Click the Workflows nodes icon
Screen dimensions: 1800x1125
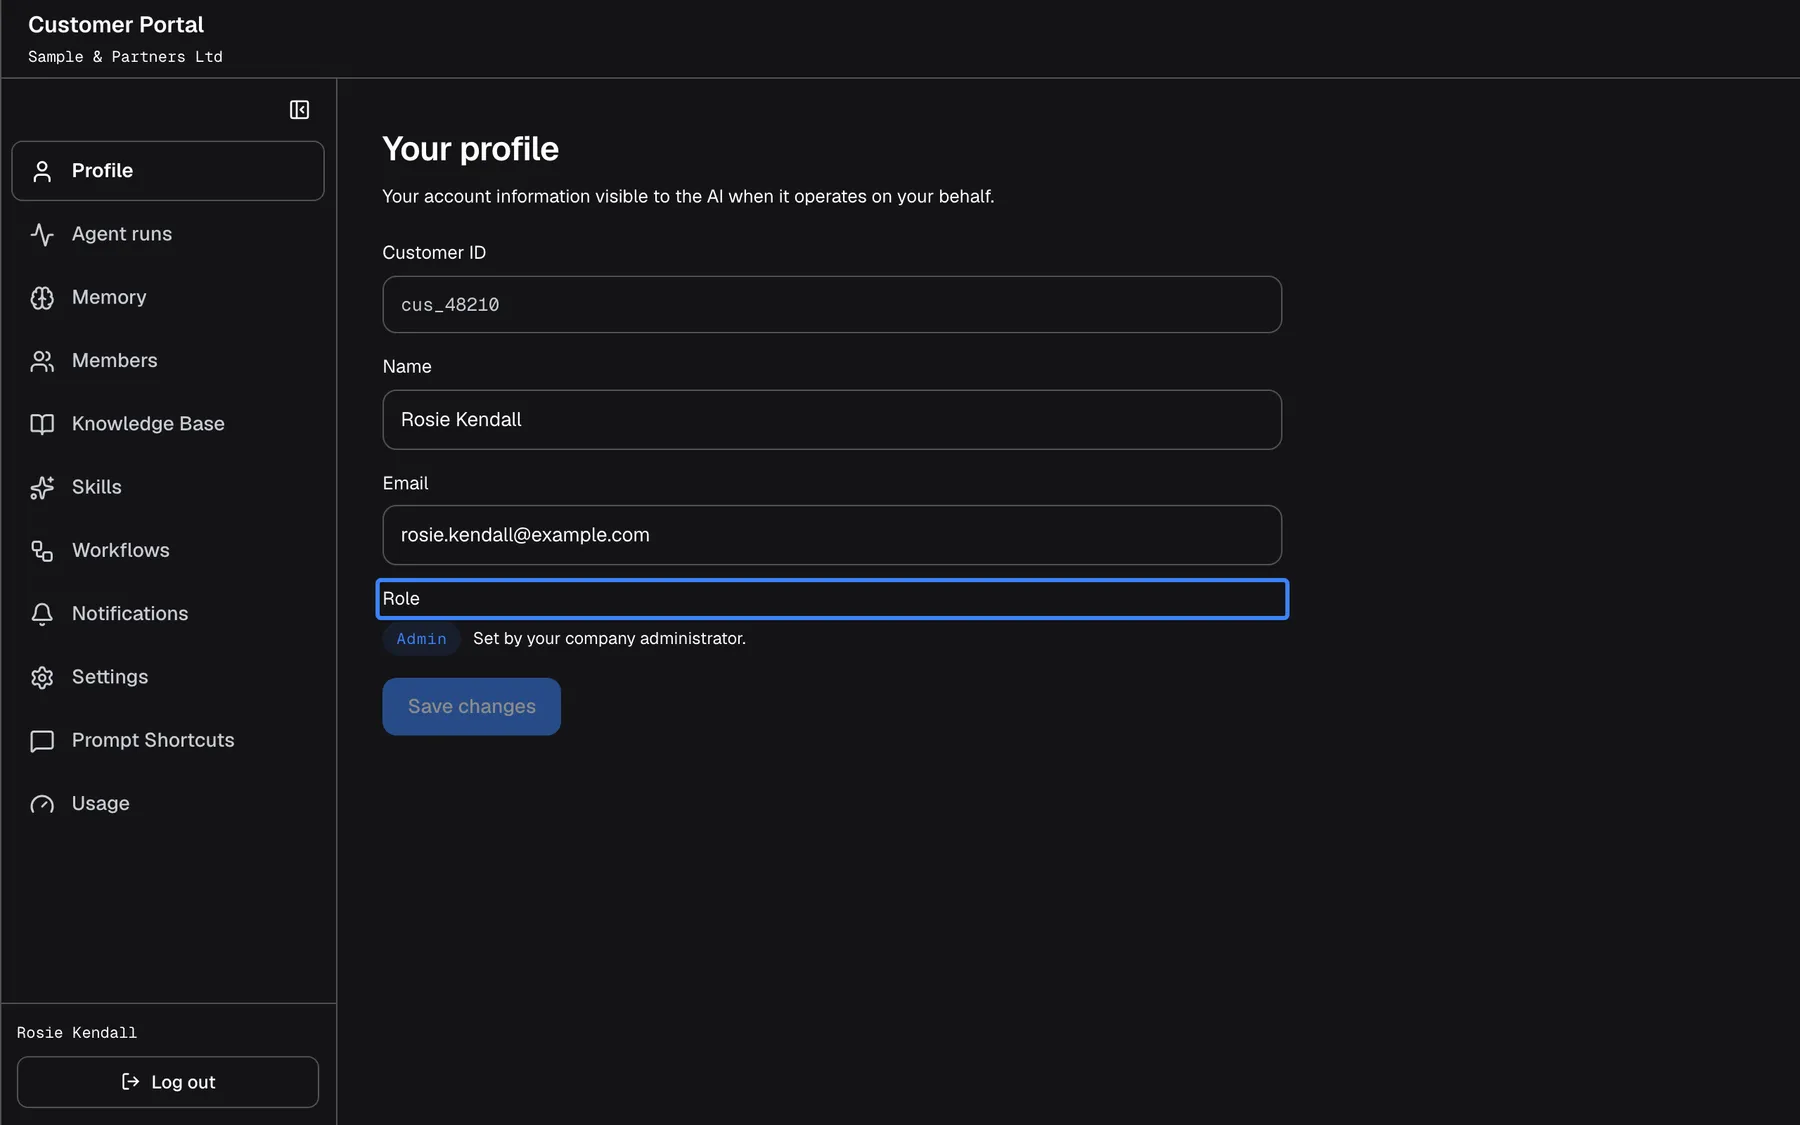(42, 551)
